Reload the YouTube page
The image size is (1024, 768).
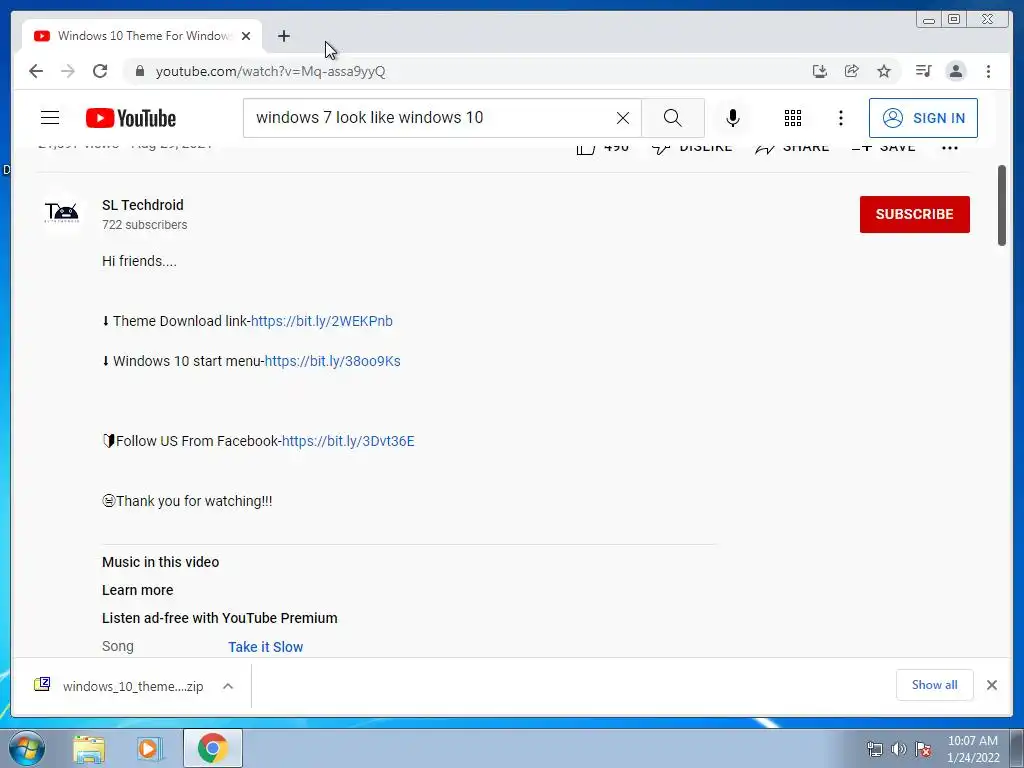click(100, 71)
